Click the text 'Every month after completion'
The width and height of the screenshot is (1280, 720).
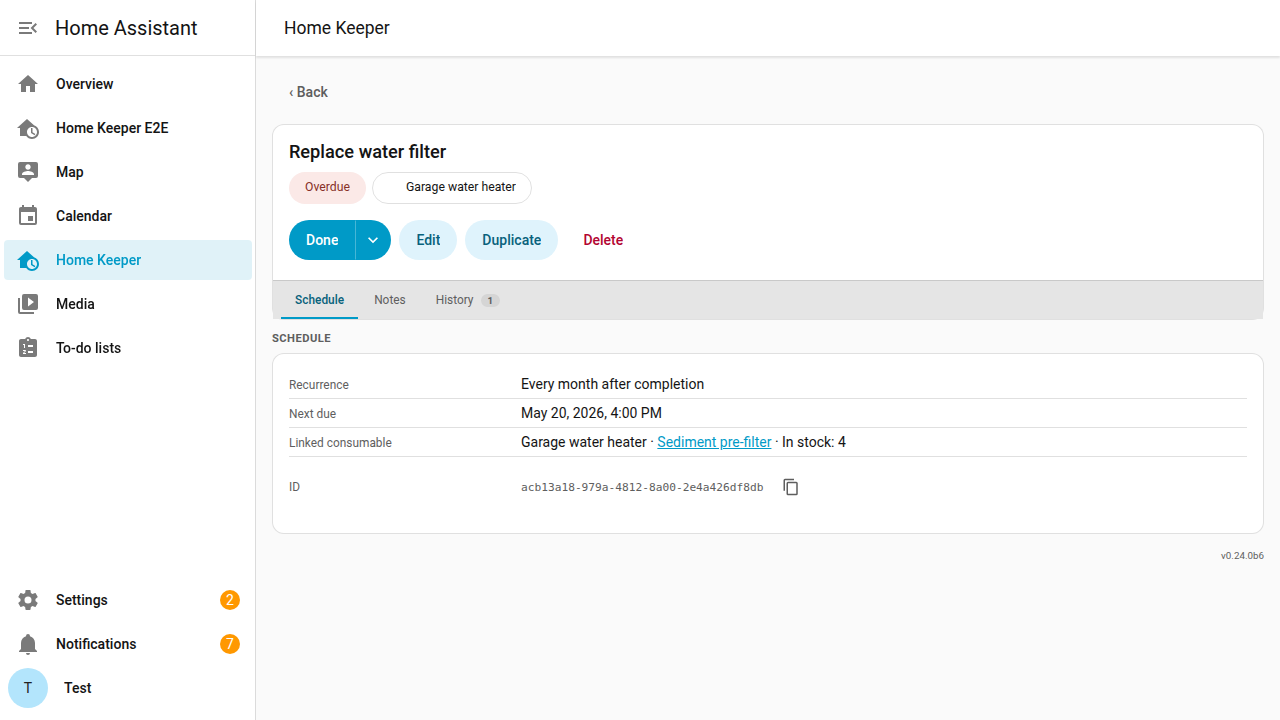612,384
